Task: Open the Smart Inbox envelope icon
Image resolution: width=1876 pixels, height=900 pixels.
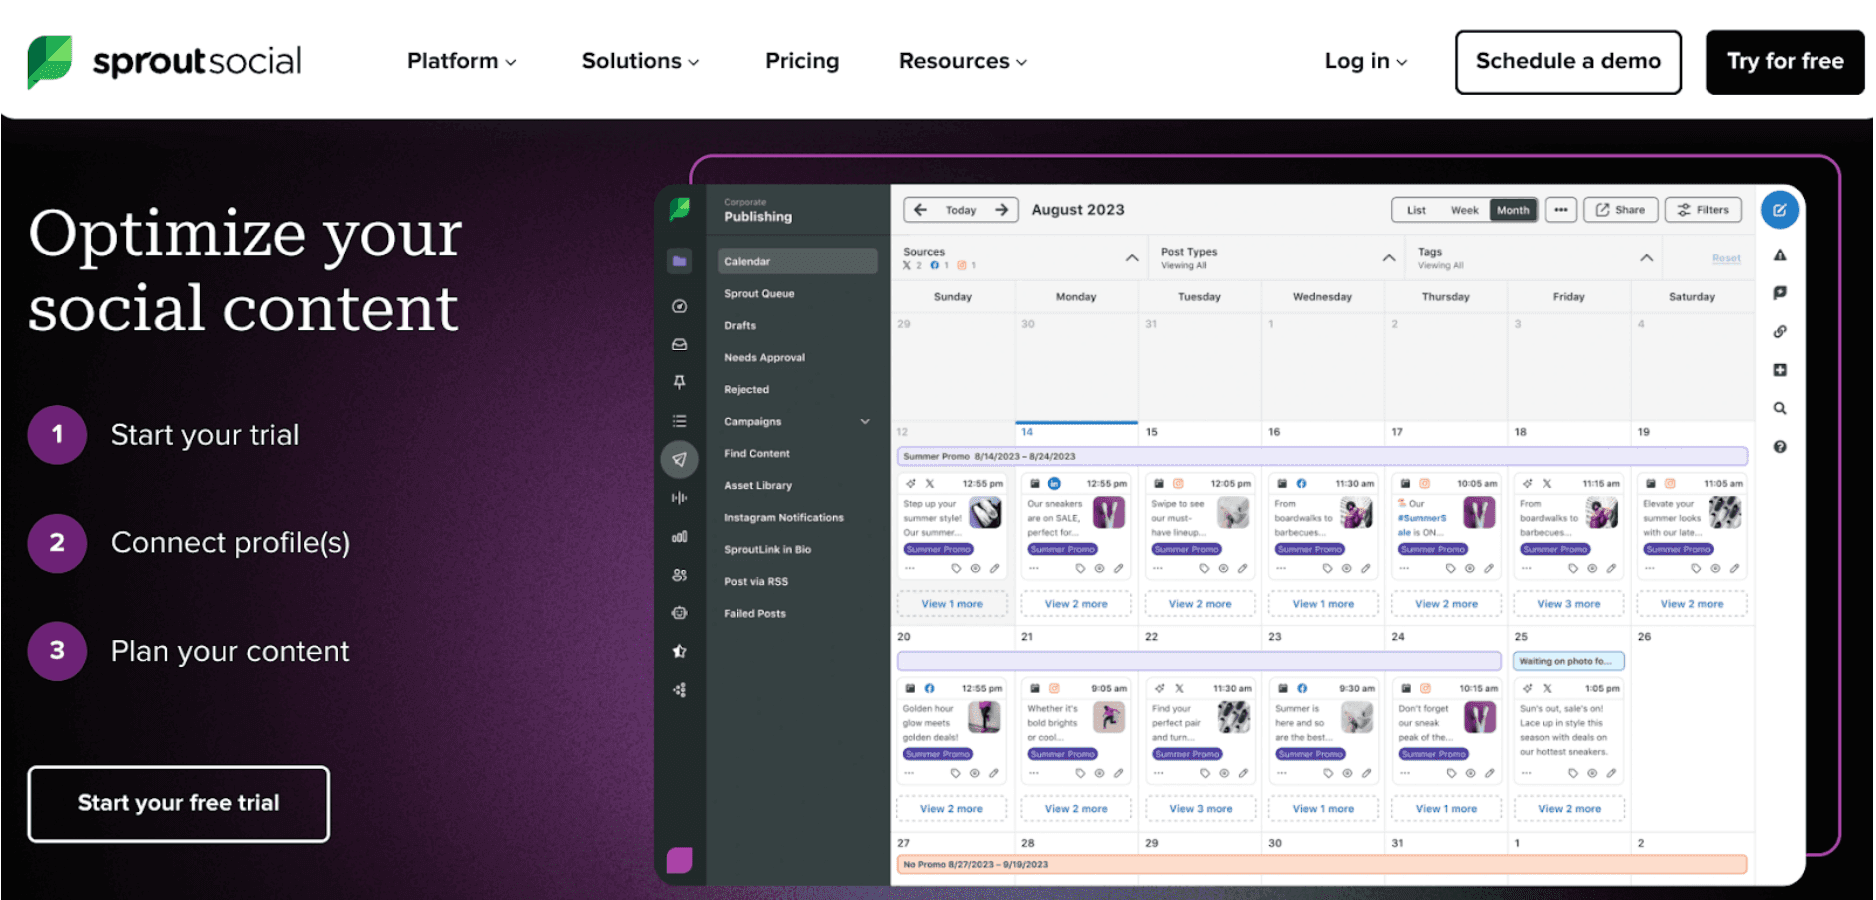Action: (x=680, y=344)
